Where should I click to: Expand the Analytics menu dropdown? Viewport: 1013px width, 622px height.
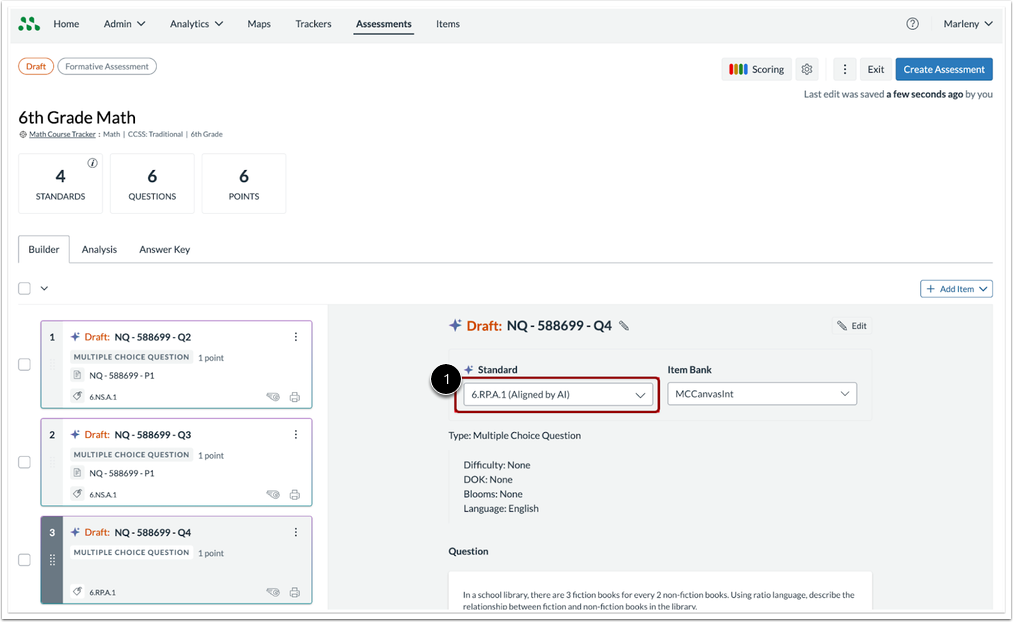click(196, 24)
